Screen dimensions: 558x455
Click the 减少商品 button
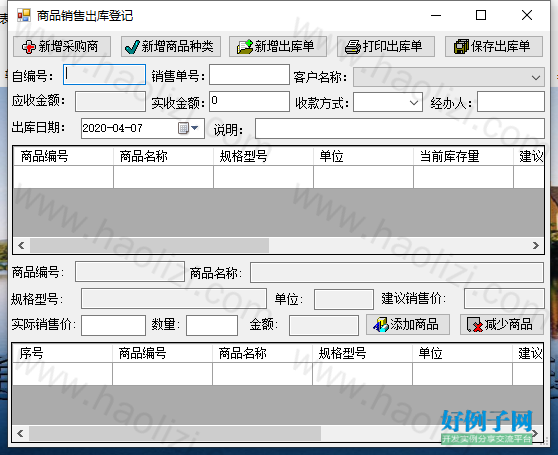coord(502,324)
